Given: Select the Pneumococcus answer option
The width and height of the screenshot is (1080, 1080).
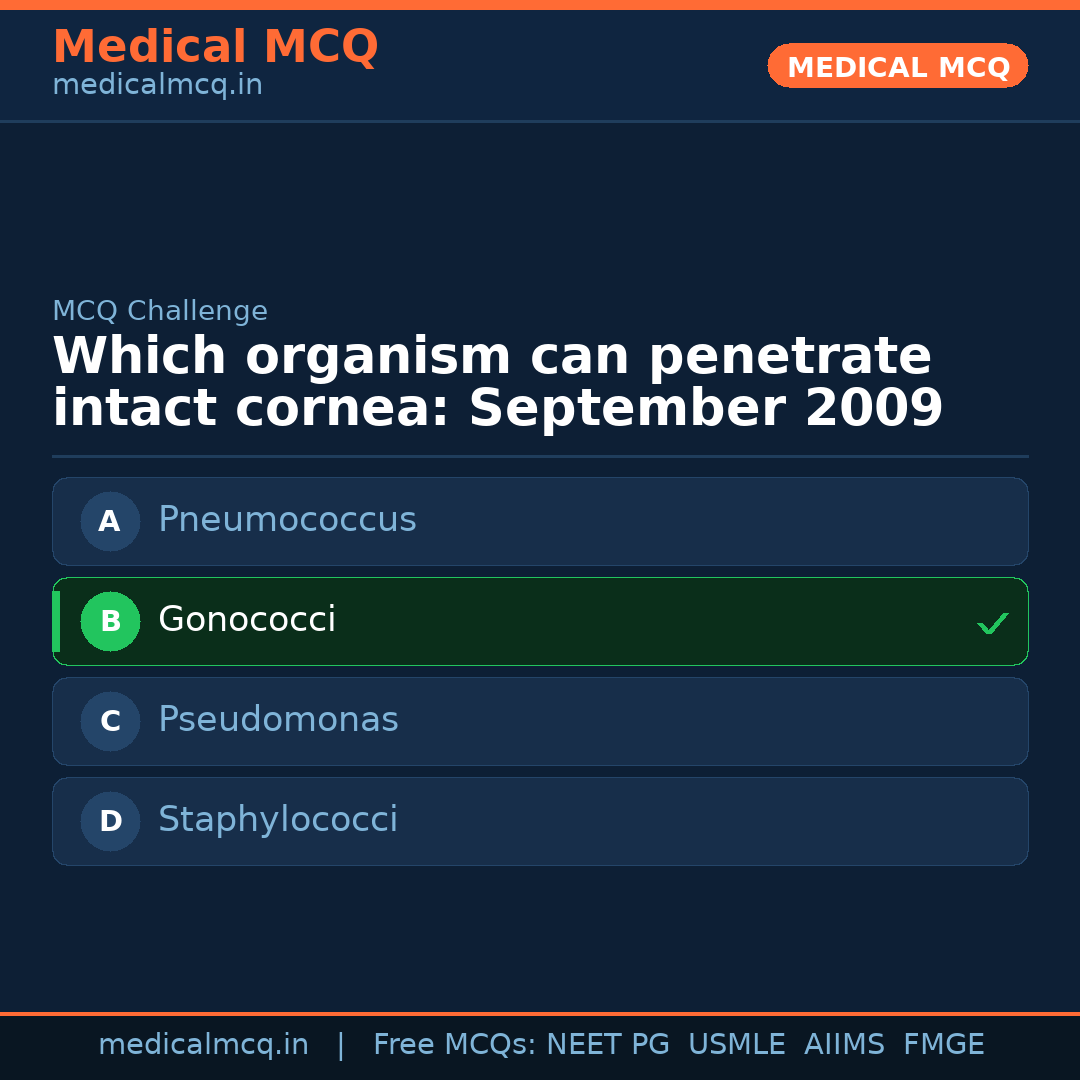Looking at the screenshot, I should [x=540, y=521].
